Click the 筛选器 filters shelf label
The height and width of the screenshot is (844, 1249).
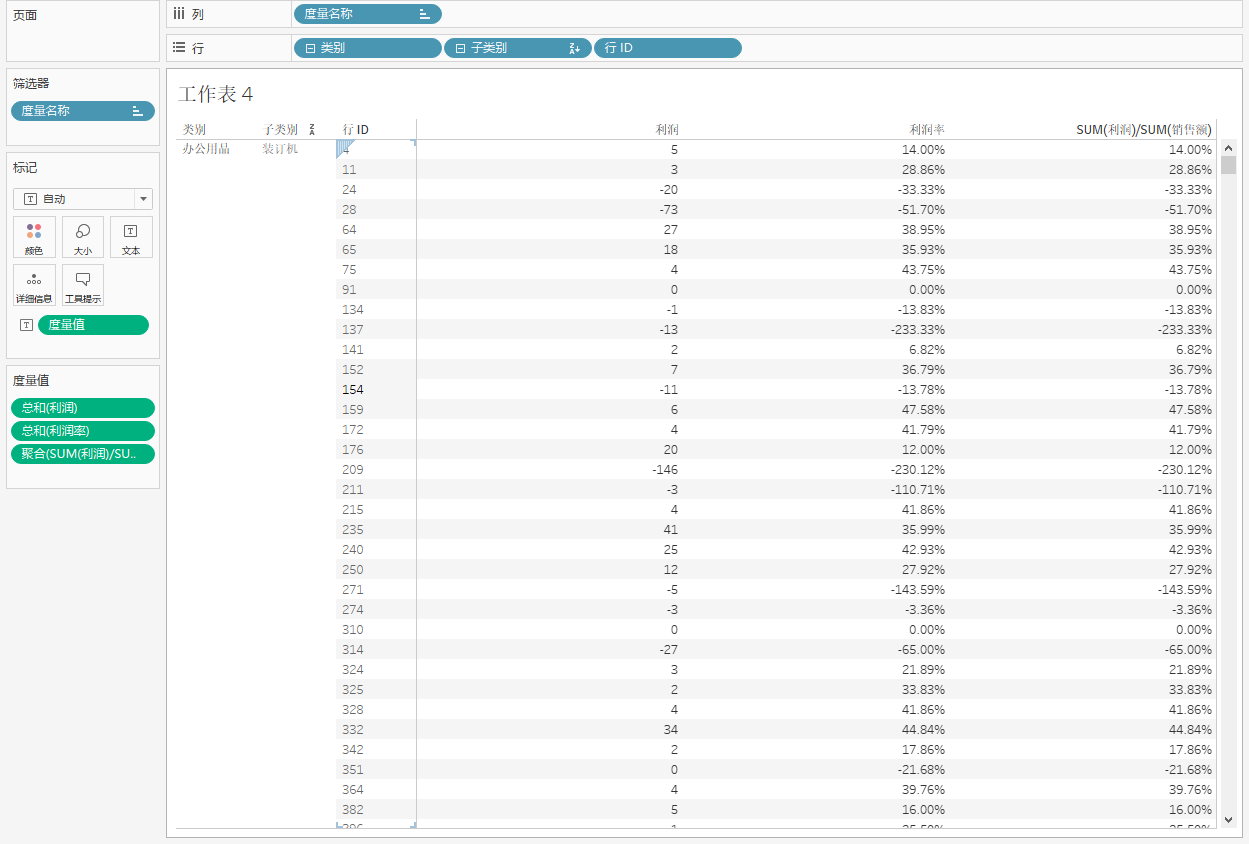[x=31, y=84]
